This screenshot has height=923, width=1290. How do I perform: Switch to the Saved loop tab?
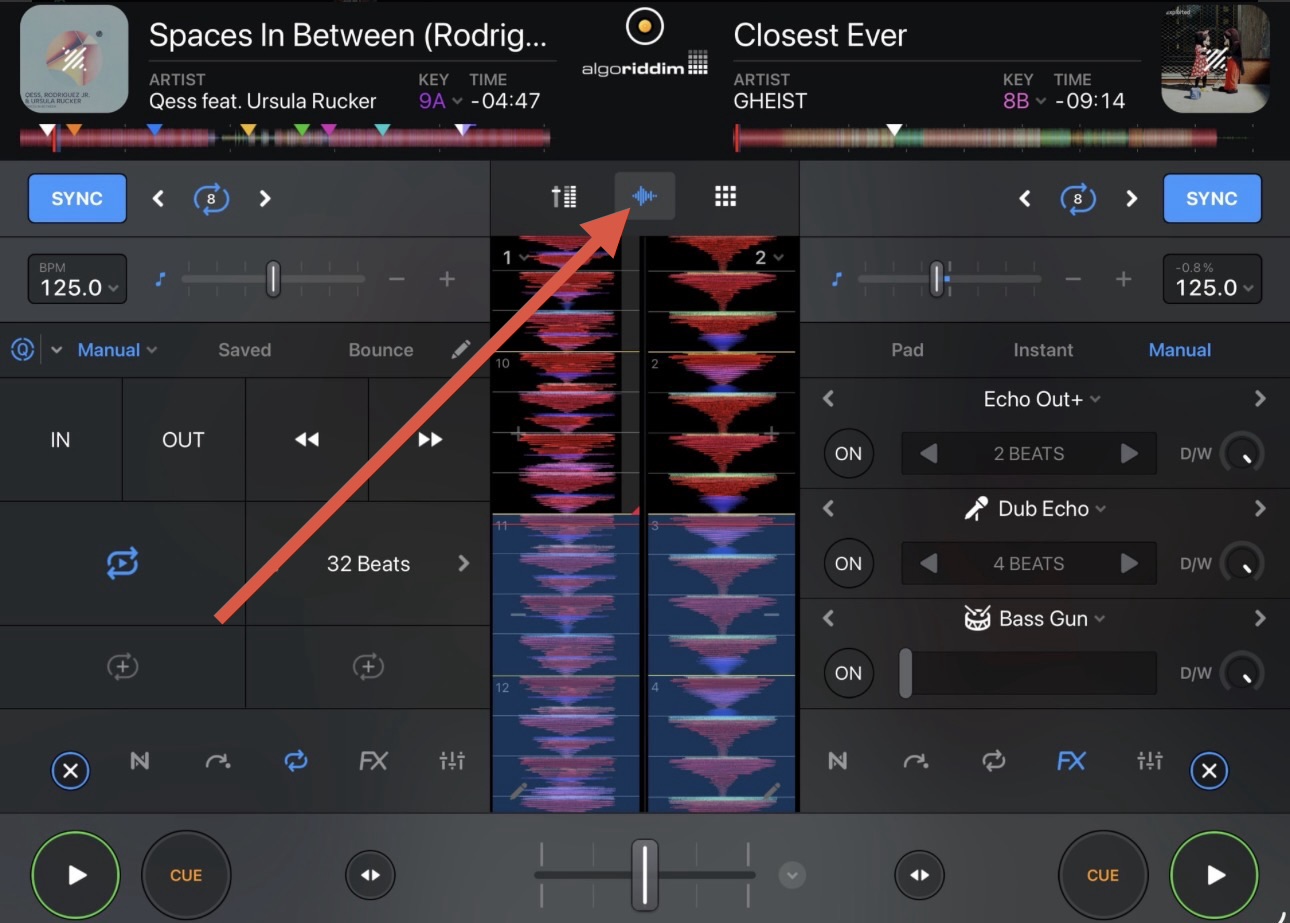point(244,350)
